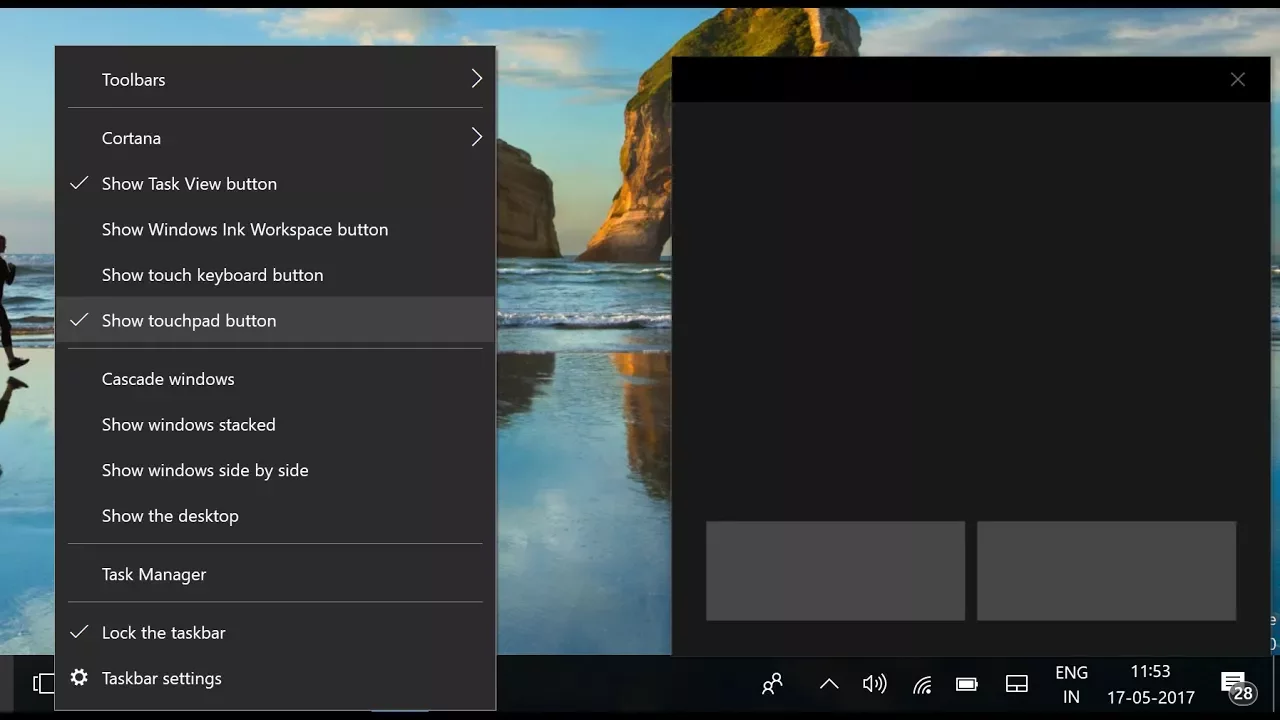The image size is (1280, 720).
Task: Close the virtual touchpad window
Action: tap(1238, 80)
